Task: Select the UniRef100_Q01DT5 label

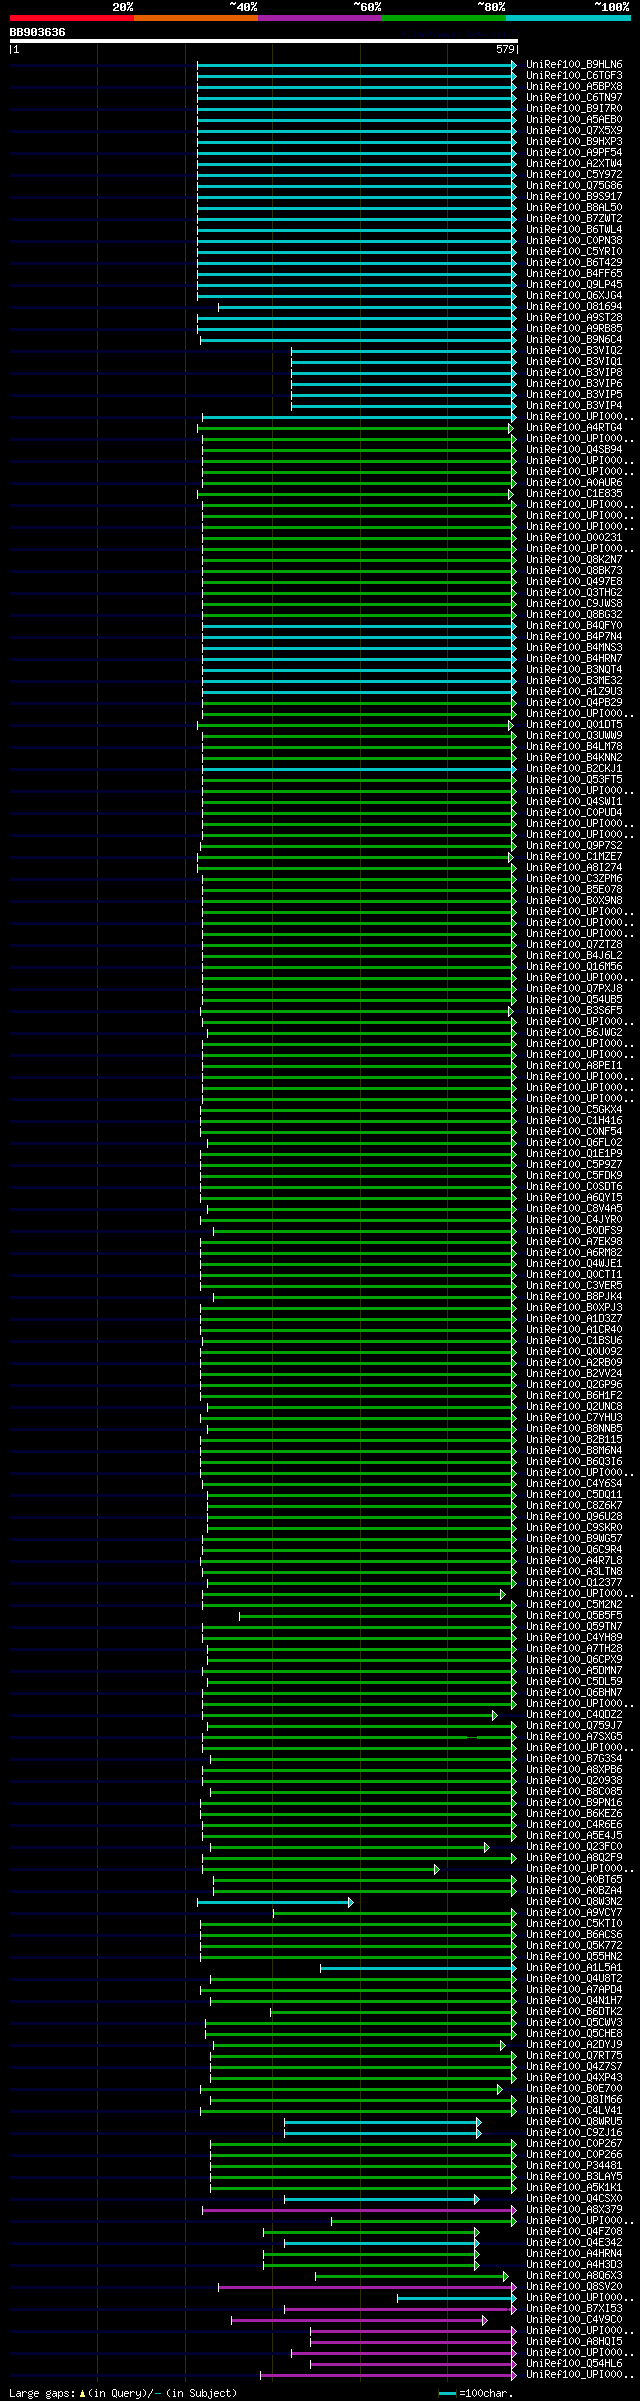Action: [574, 725]
